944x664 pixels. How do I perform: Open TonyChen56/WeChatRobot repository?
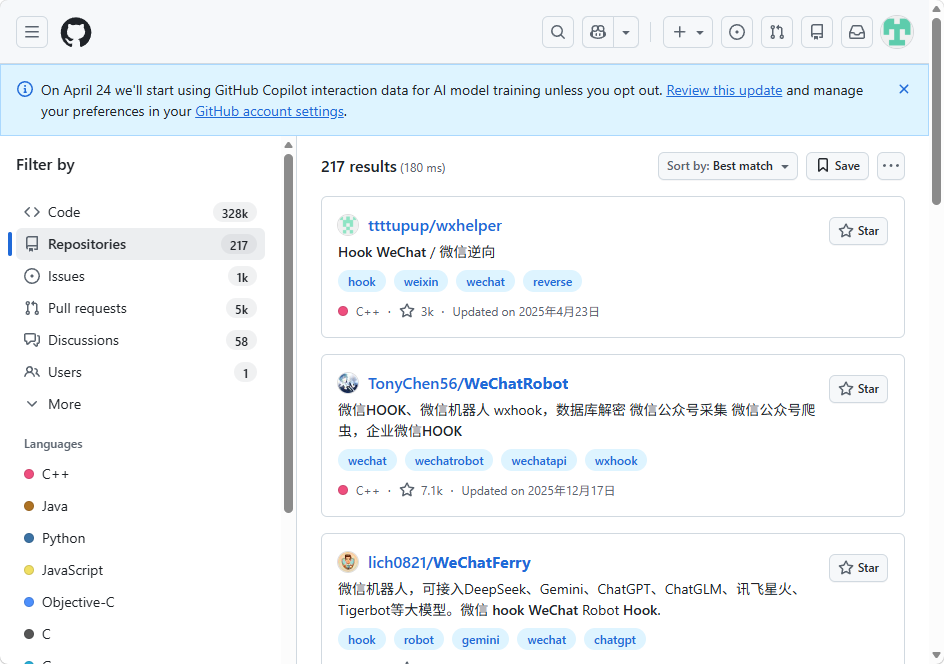pyautogui.click(x=468, y=384)
